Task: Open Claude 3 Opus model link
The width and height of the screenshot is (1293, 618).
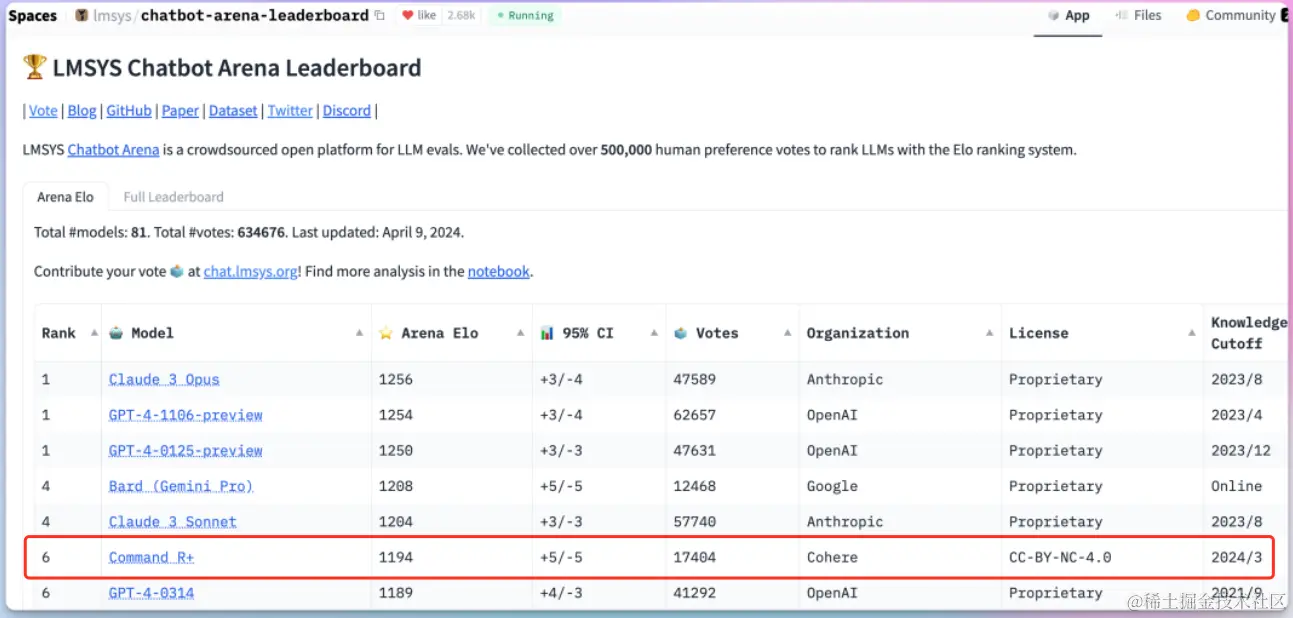Action: (x=164, y=379)
